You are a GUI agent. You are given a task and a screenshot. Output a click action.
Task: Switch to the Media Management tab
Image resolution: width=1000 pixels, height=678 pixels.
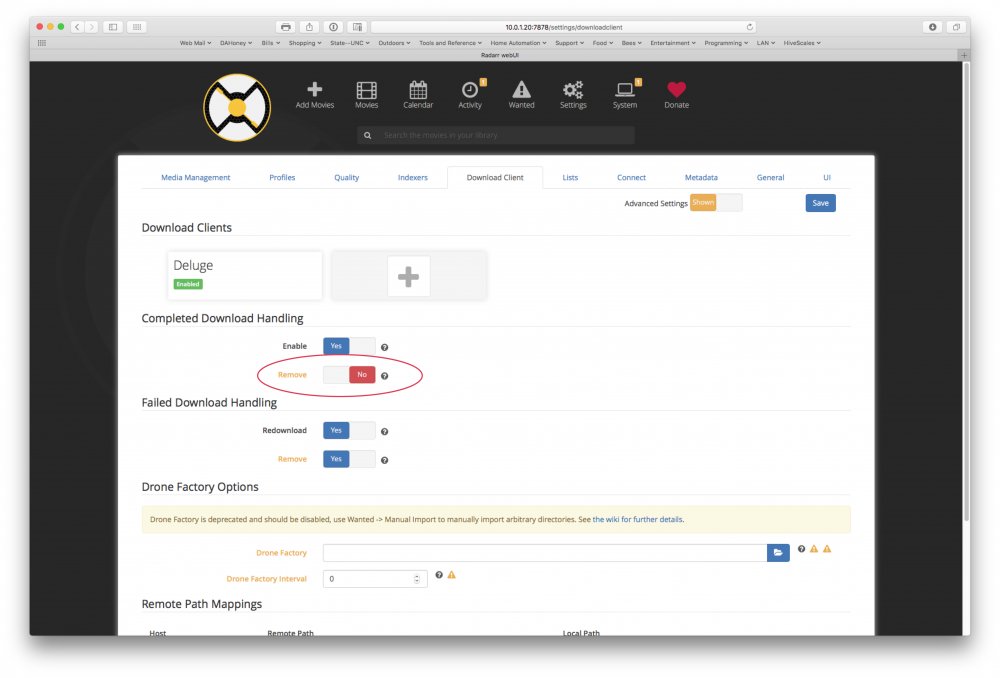196,178
